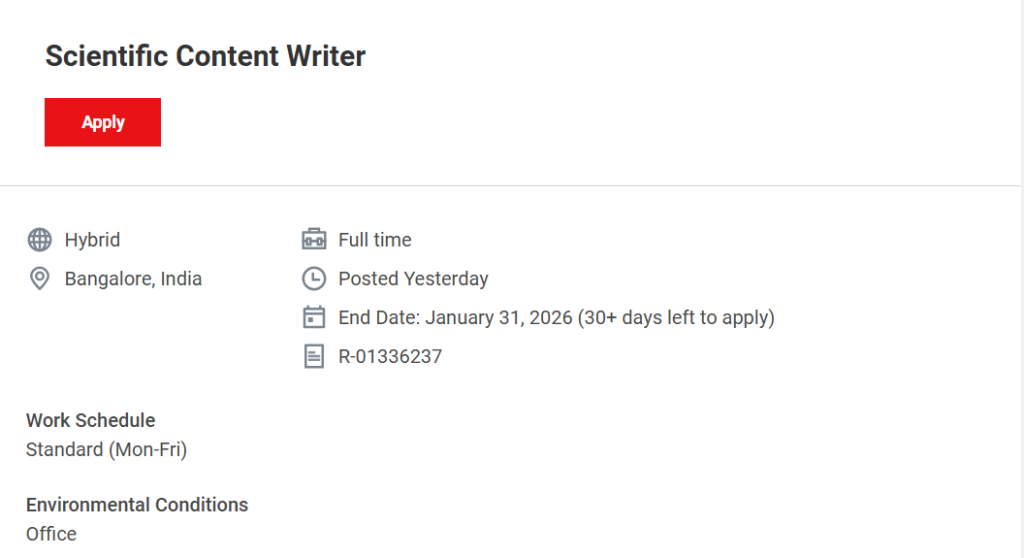Click the Work Schedule heading
Screen dimensions: 1024x558
coord(90,420)
